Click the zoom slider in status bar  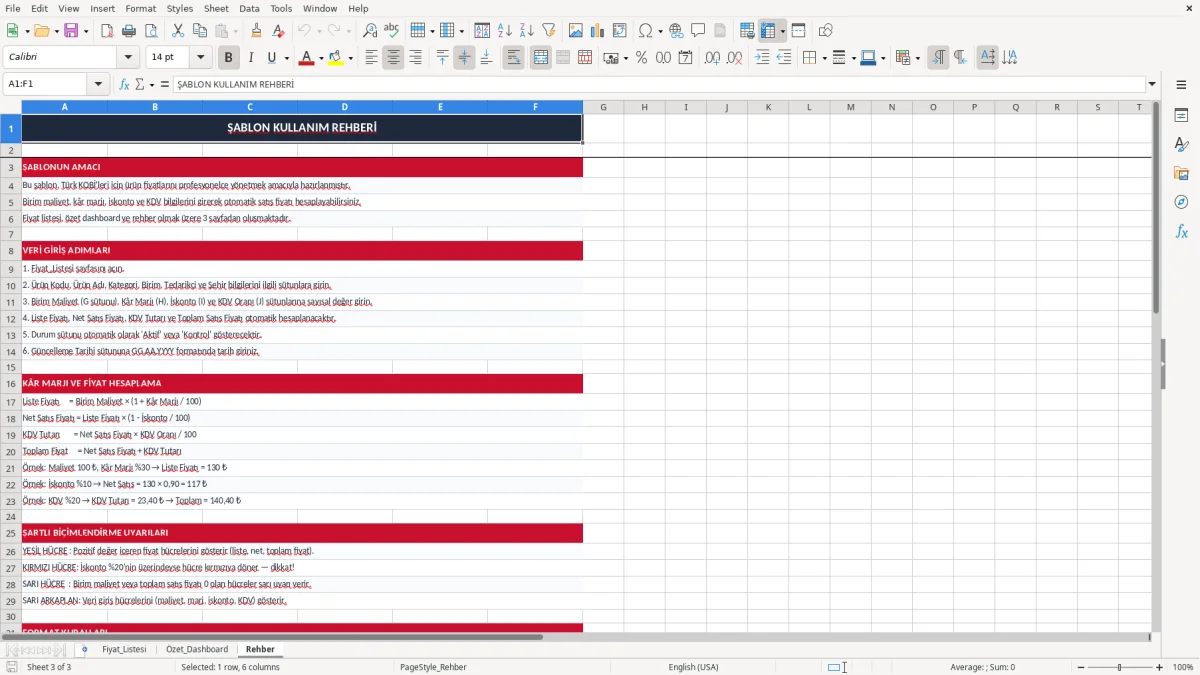click(x=1119, y=667)
